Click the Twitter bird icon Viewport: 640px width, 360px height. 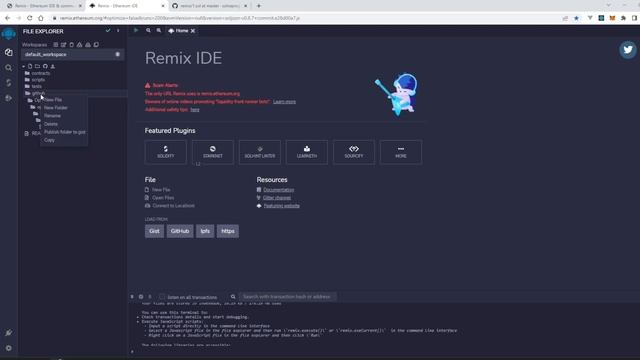point(628,50)
